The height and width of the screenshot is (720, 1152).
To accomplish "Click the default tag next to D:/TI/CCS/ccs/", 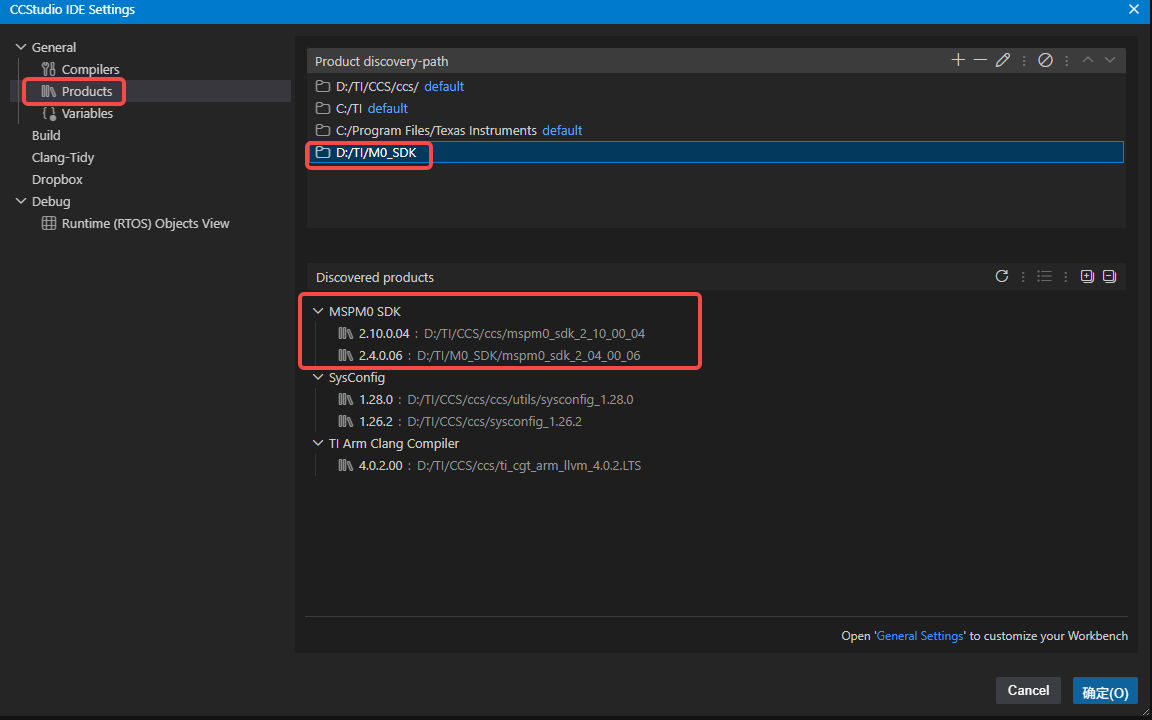I will [444, 87].
